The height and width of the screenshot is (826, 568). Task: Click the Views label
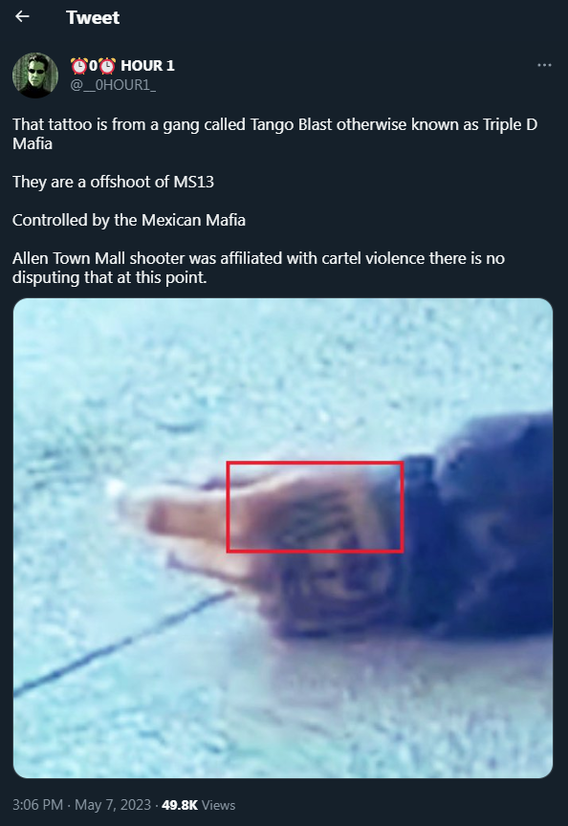[x=219, y=805]
